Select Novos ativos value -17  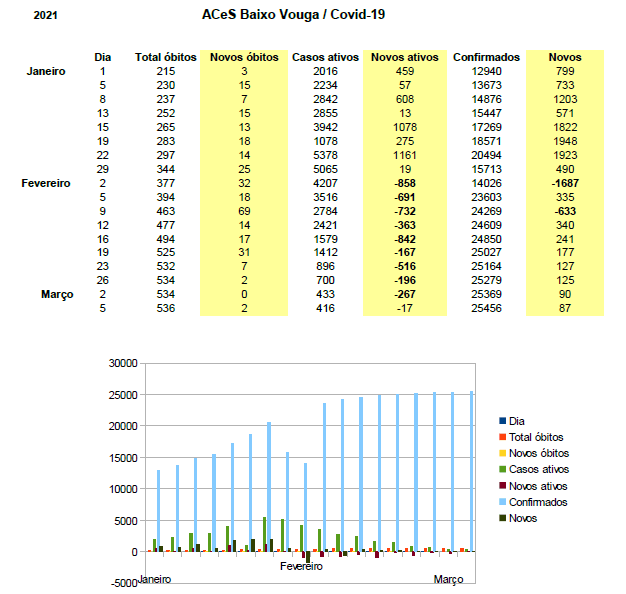(405, 308)
